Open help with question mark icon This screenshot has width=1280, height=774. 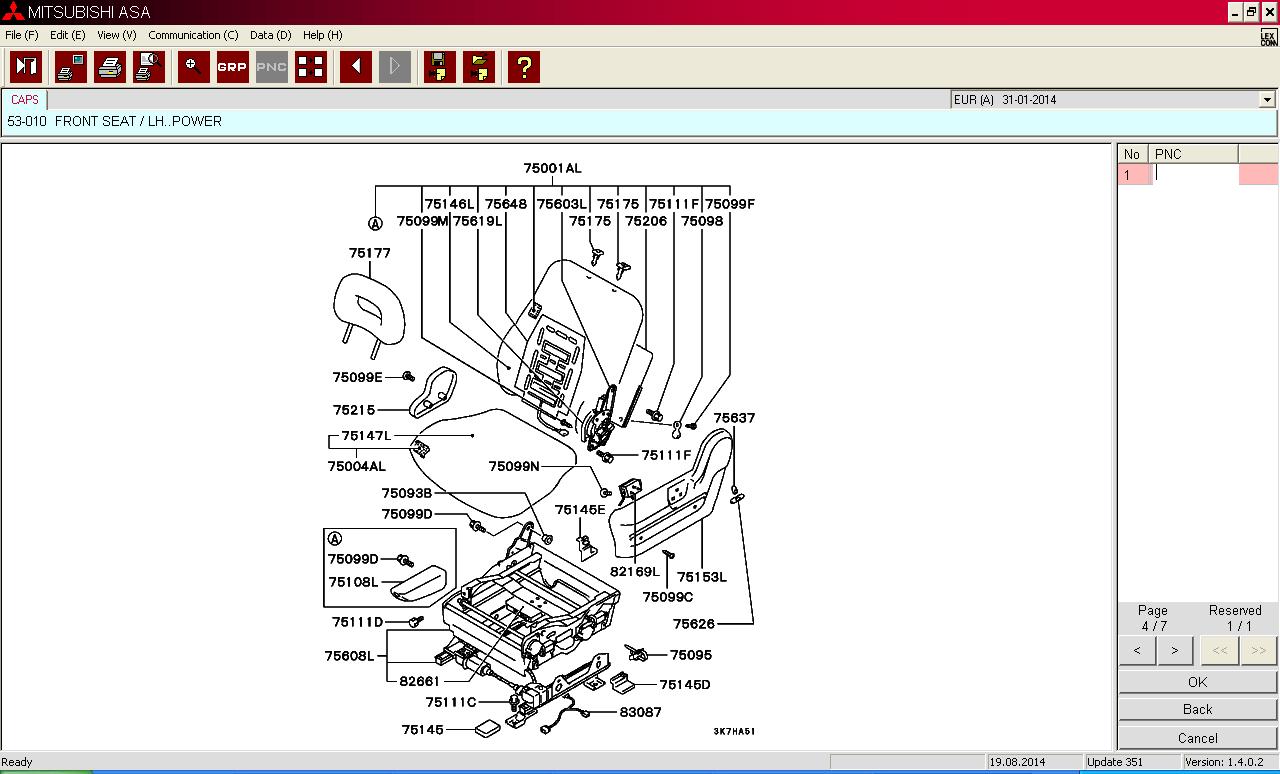click(x=523, y=67)
